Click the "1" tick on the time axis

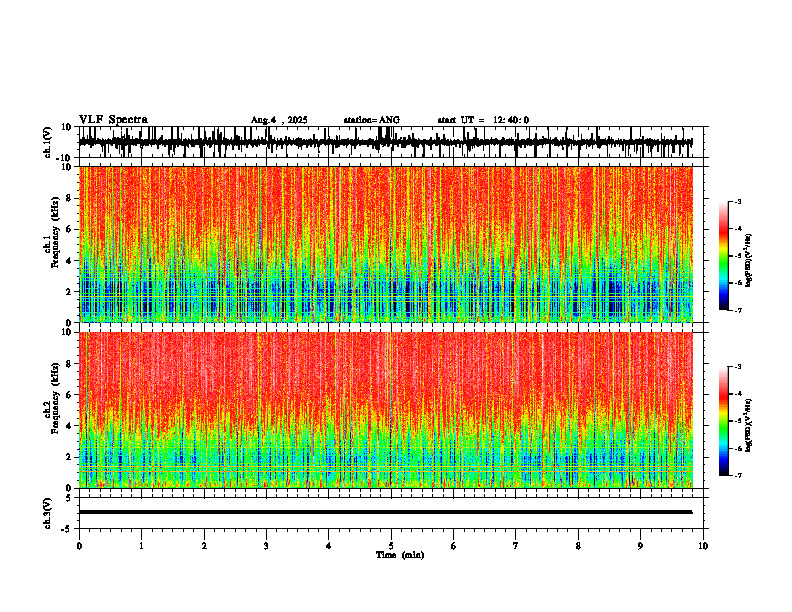coord(141,546)
